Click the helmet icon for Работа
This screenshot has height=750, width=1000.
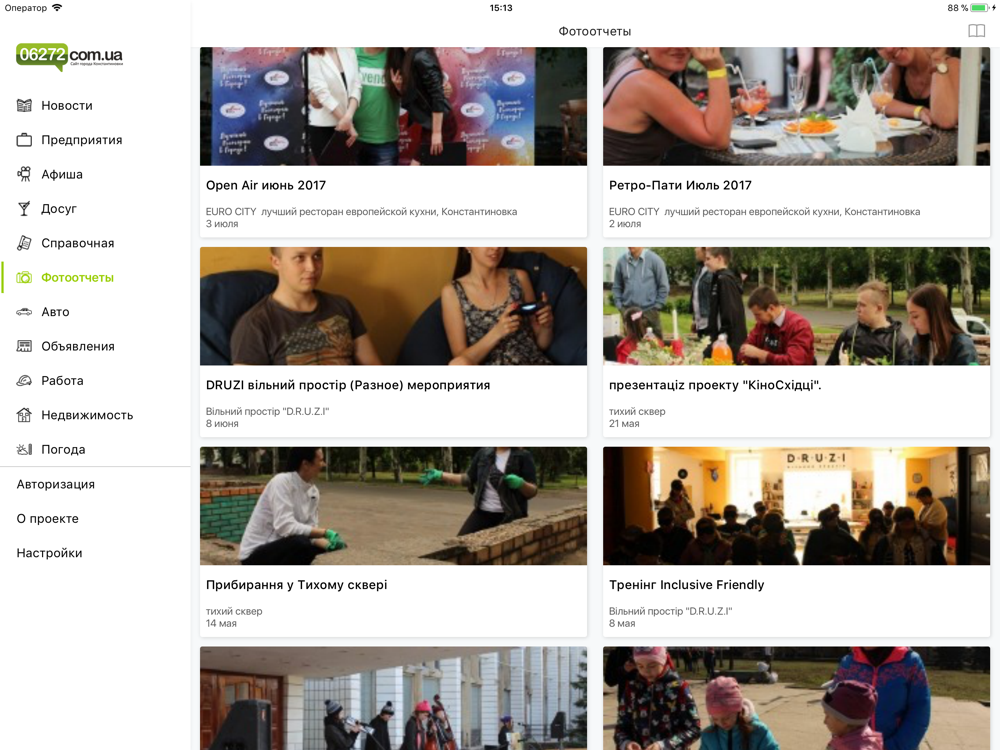coord(24,381)
